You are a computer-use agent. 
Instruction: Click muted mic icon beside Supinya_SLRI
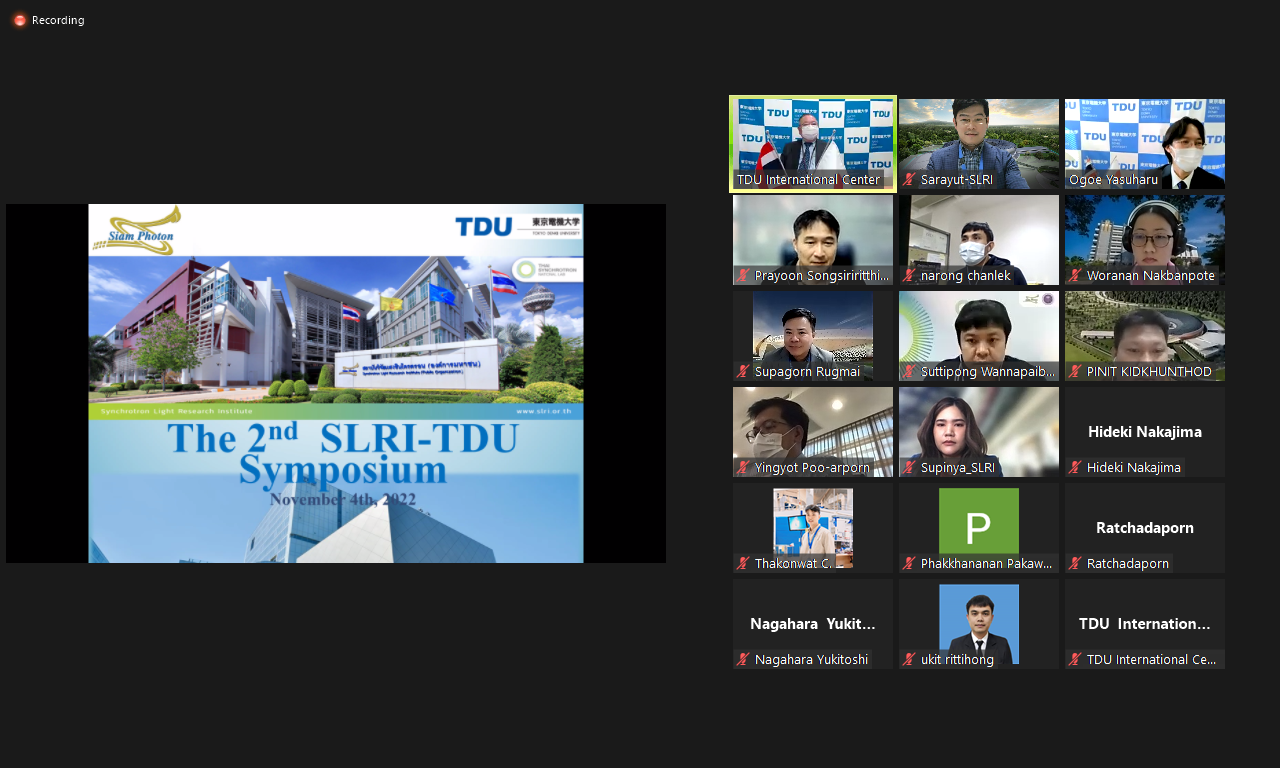pyautogui.click(x=909, y=468)
